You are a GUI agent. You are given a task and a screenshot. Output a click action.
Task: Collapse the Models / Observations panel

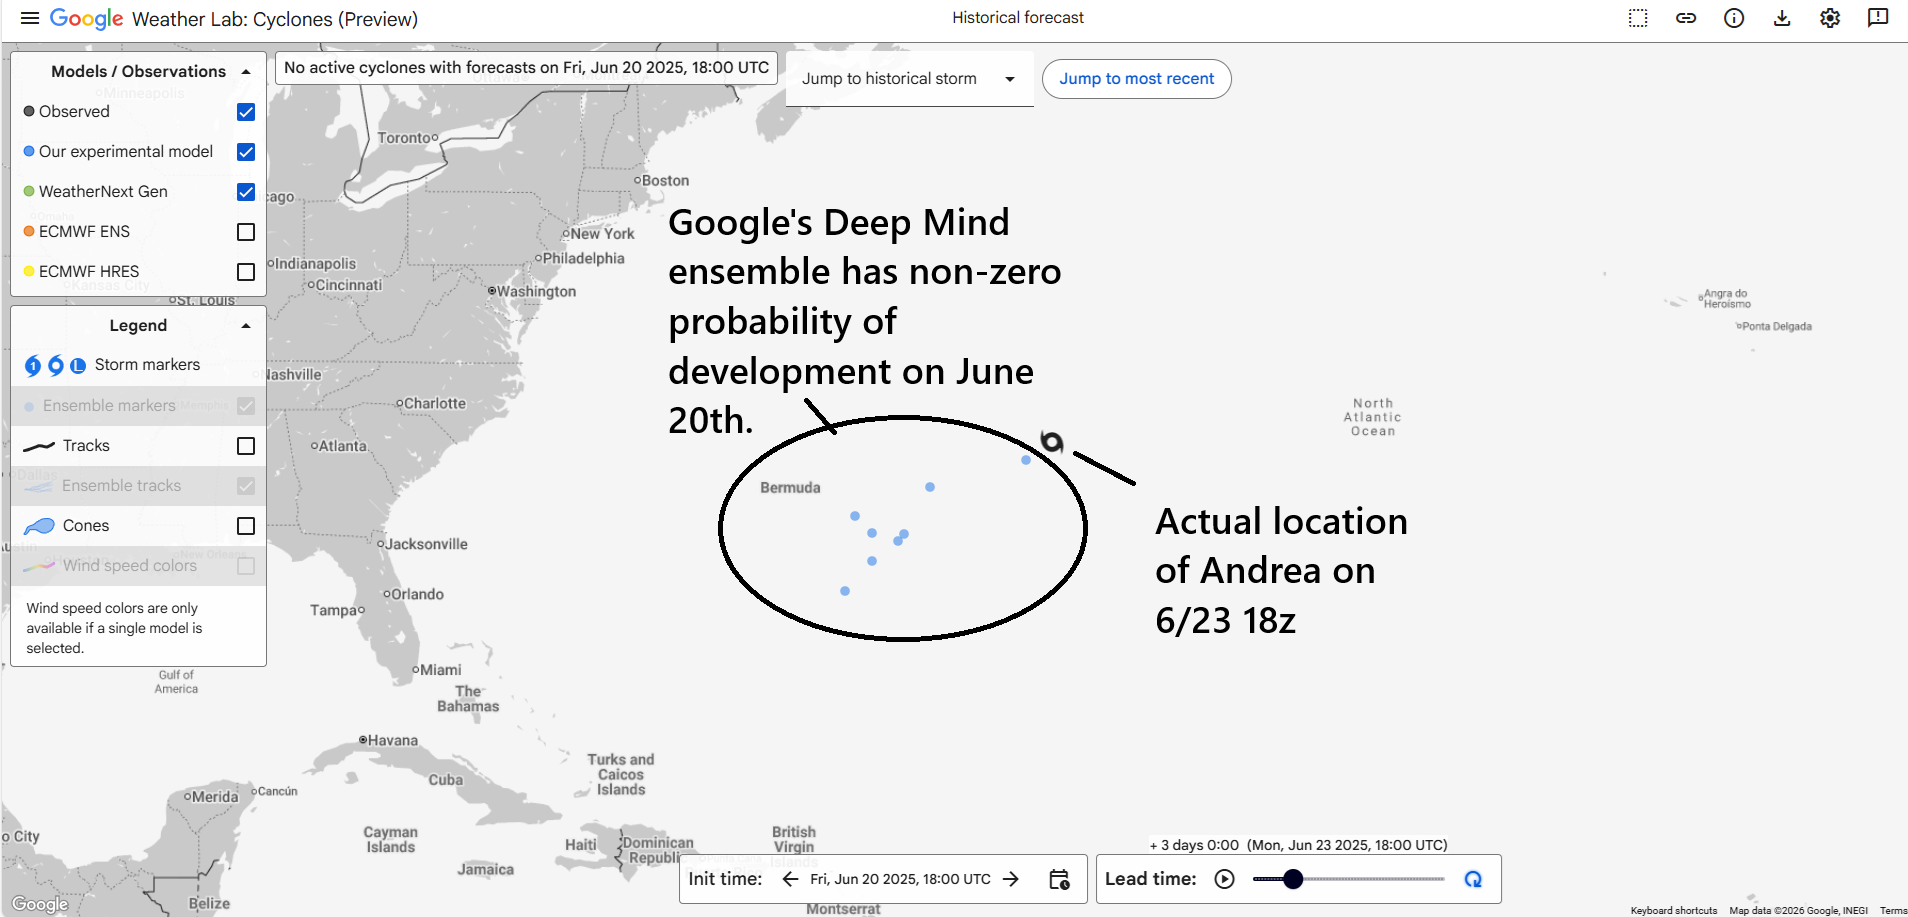pyautogui.click(x=246, y=72)
